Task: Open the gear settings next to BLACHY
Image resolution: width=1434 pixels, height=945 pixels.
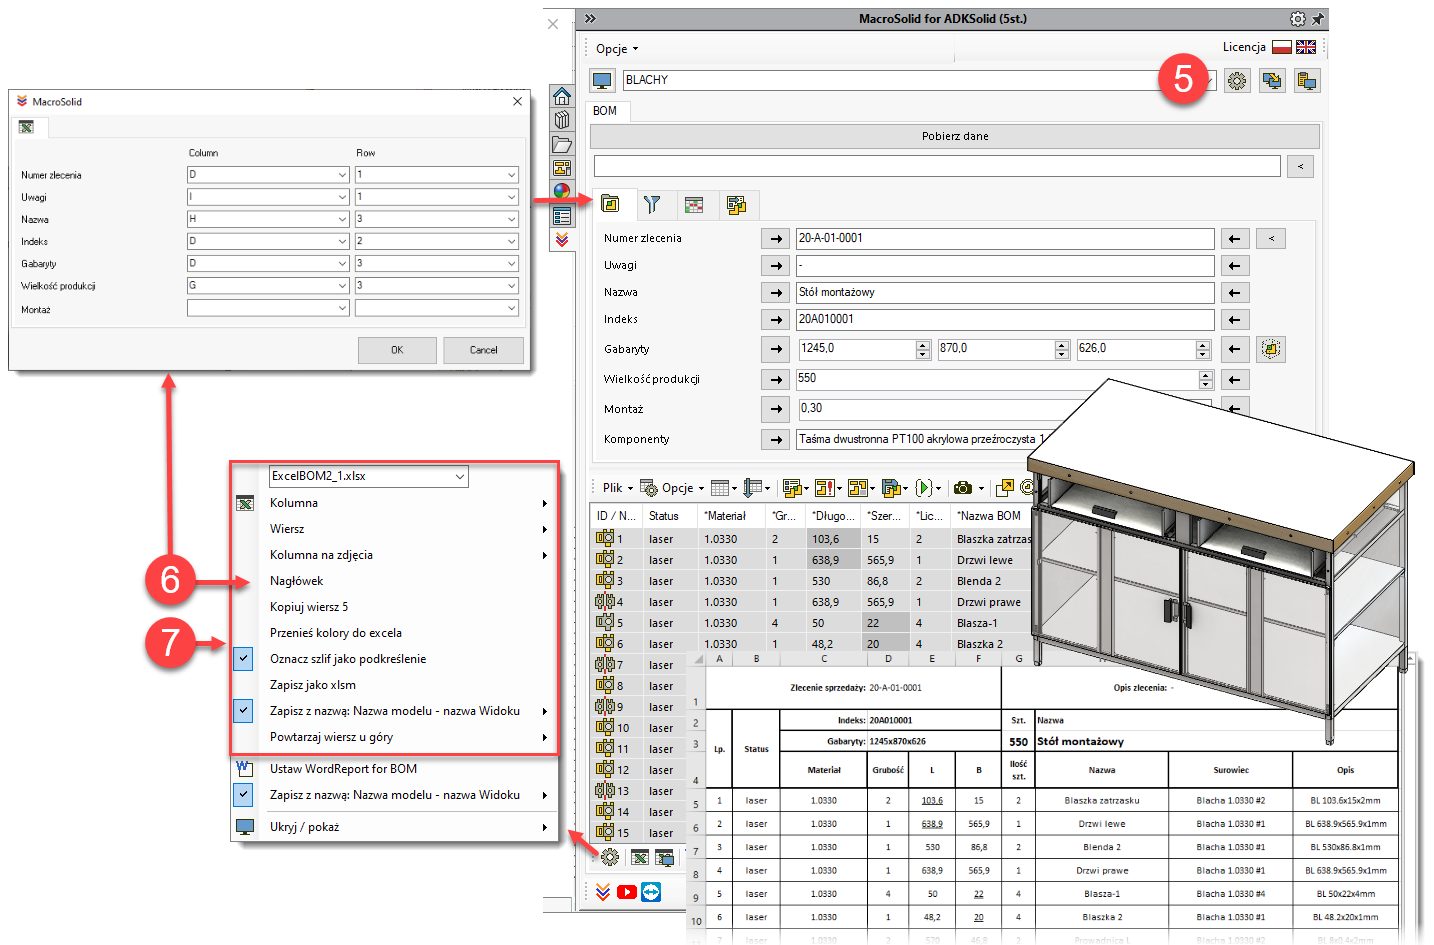Action: pyautogui.click(x=1237, y=81)
